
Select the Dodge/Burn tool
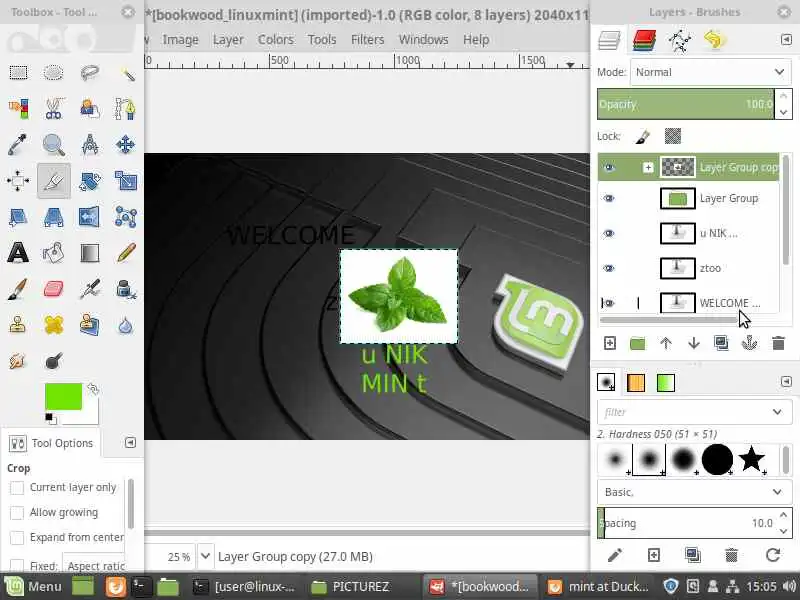tap(54, 361)
